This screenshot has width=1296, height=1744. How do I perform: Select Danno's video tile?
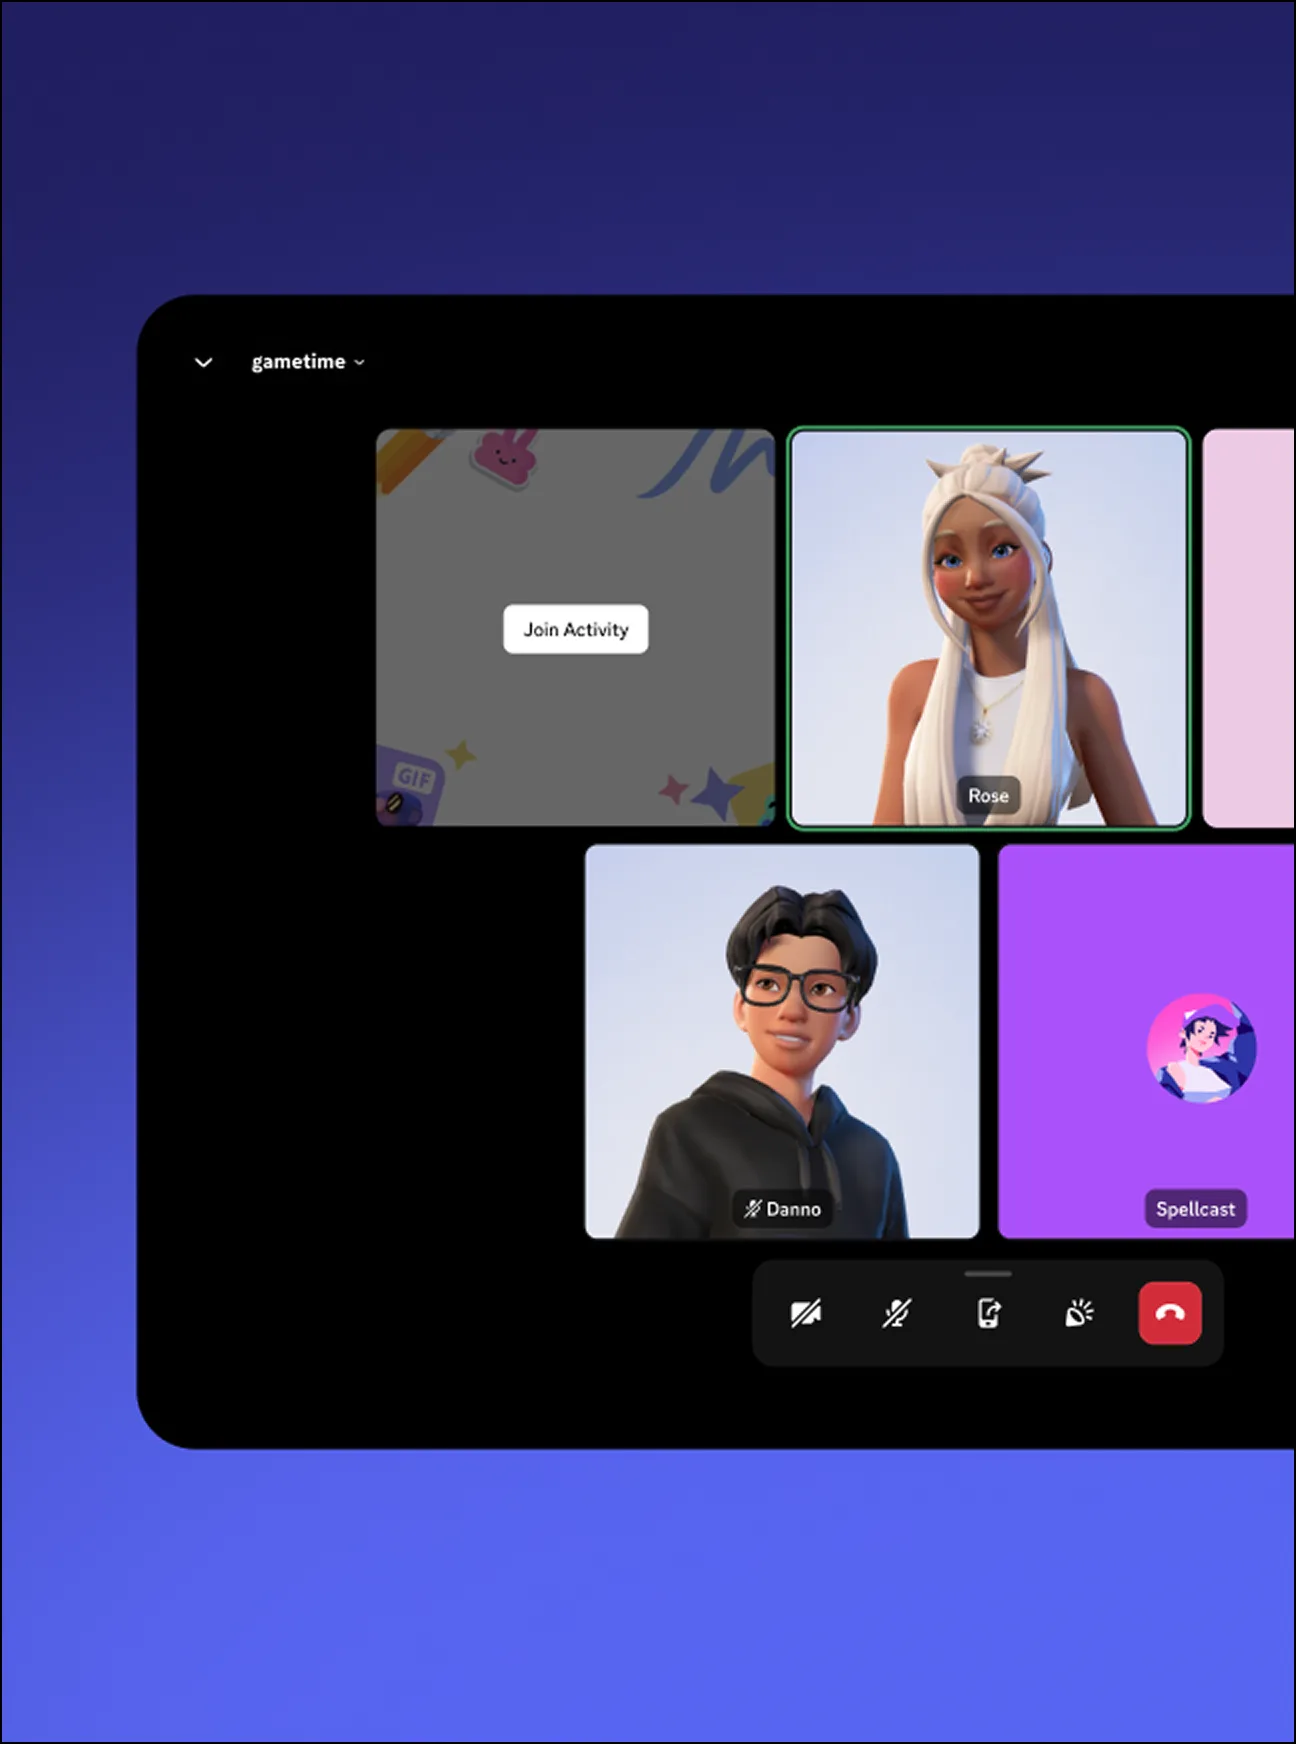pos(782,1041)
